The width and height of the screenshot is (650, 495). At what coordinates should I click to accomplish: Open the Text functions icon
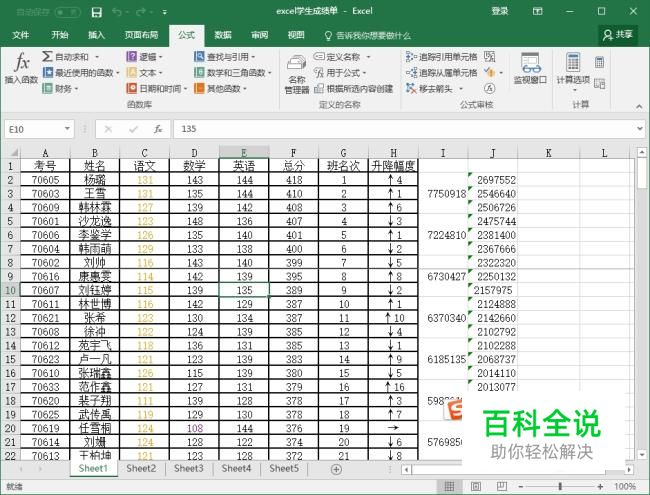(131, 73)
